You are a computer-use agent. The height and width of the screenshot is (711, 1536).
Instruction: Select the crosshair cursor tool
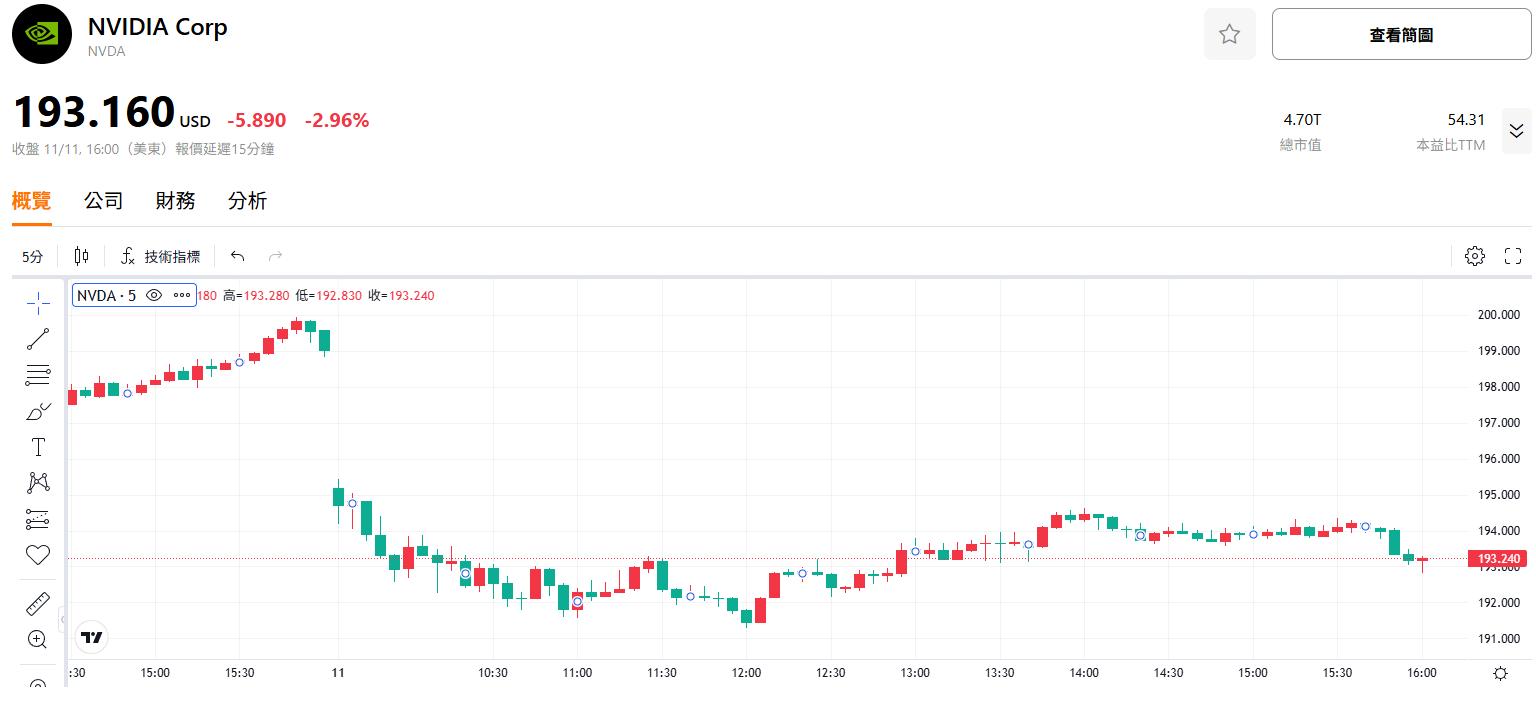pos(38,303)
